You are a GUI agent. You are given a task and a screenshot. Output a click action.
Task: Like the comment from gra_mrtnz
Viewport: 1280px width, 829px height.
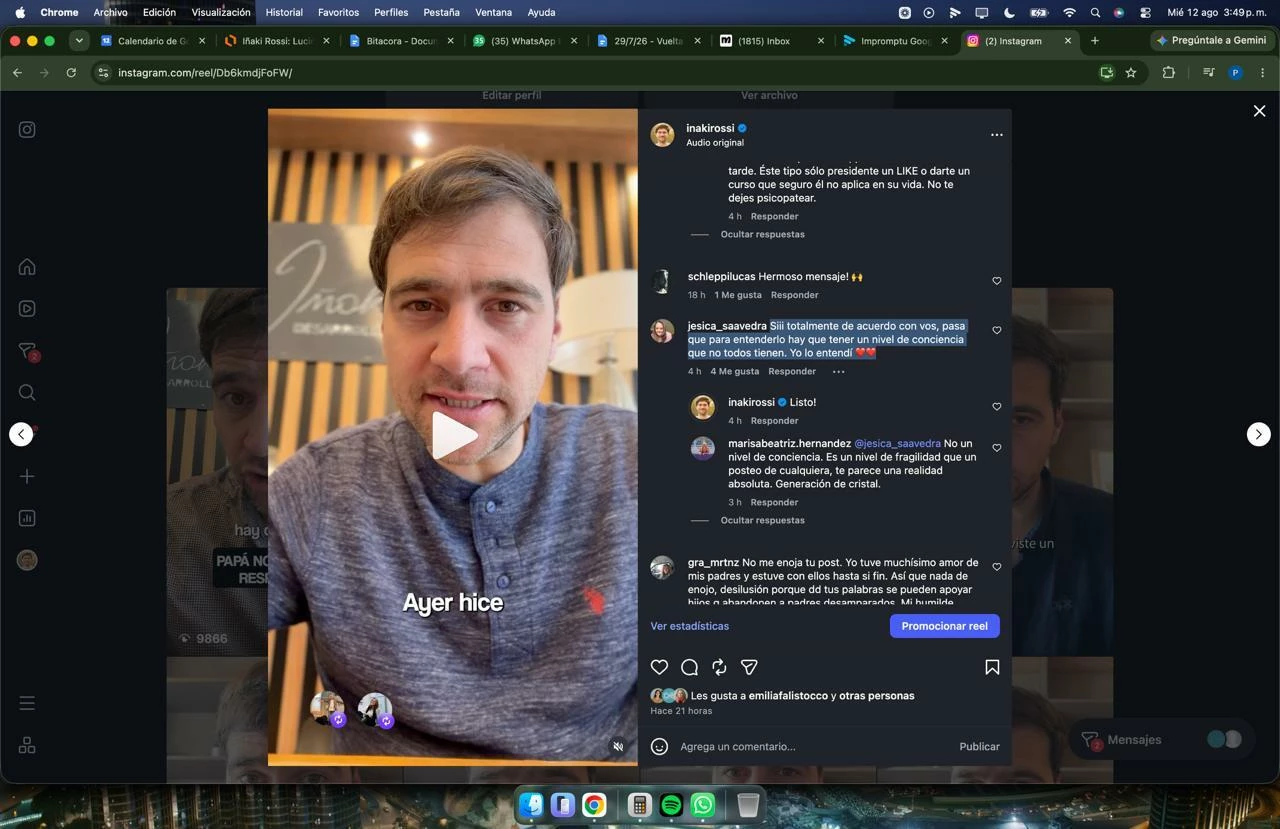click(x=996, y=567)
